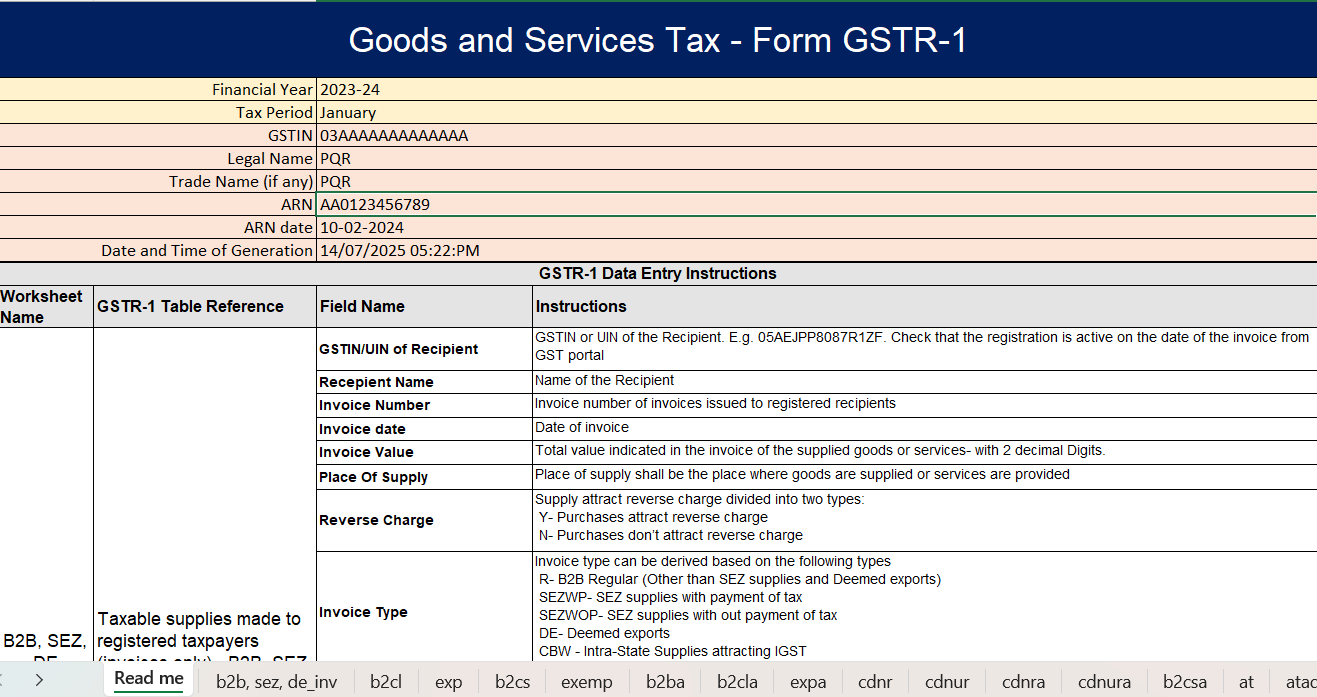Open the cdnra worksheet tab

(x=1023, y=681)
